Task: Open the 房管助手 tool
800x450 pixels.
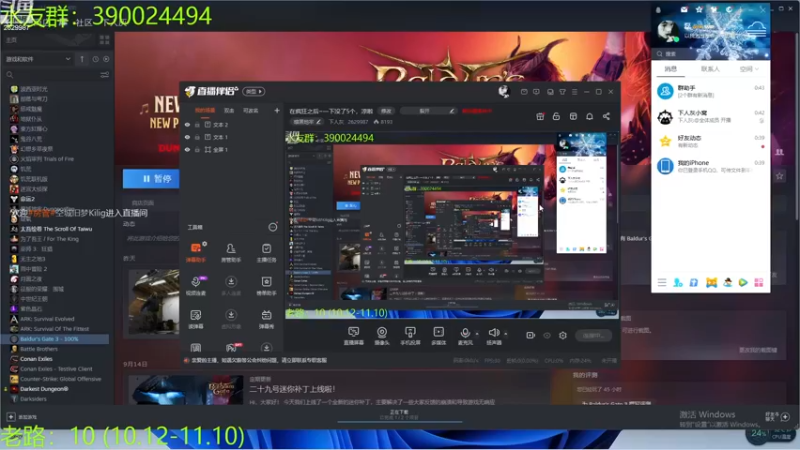Action: pyautogui.click(x=231, y=252)
